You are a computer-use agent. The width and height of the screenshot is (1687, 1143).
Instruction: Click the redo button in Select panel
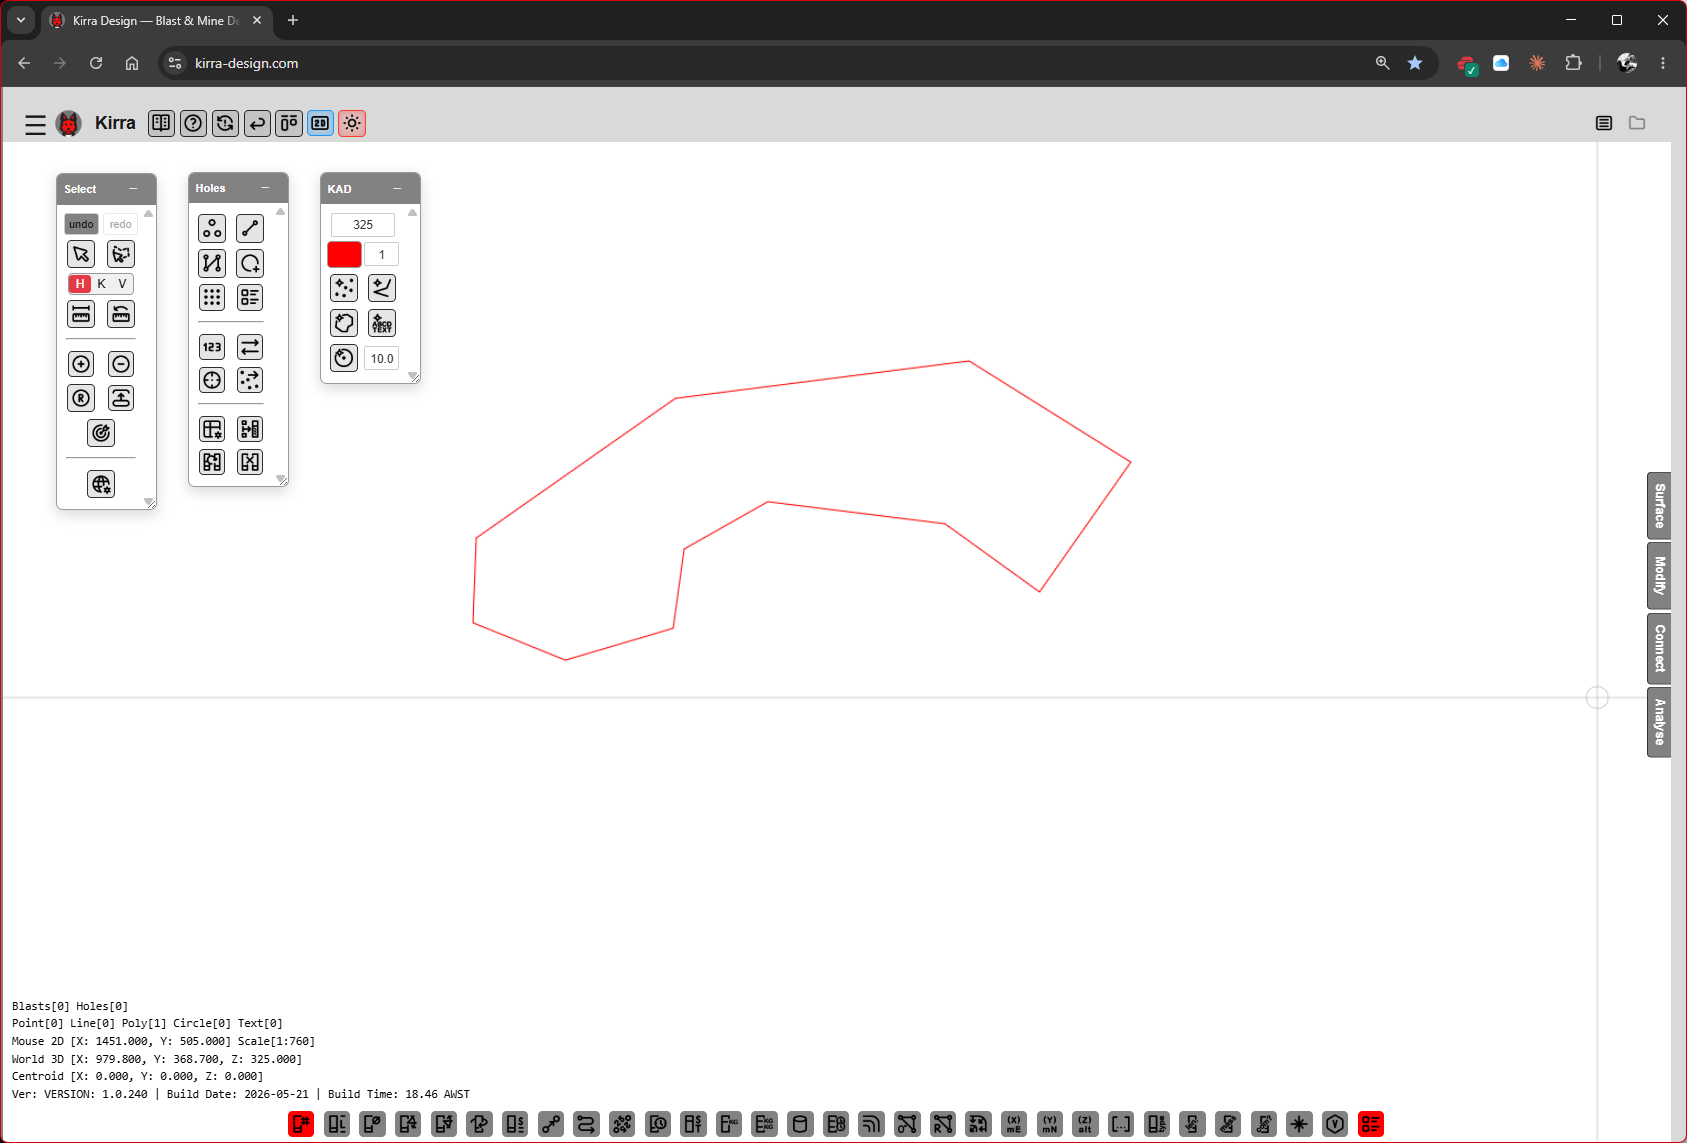coord(120,224)
